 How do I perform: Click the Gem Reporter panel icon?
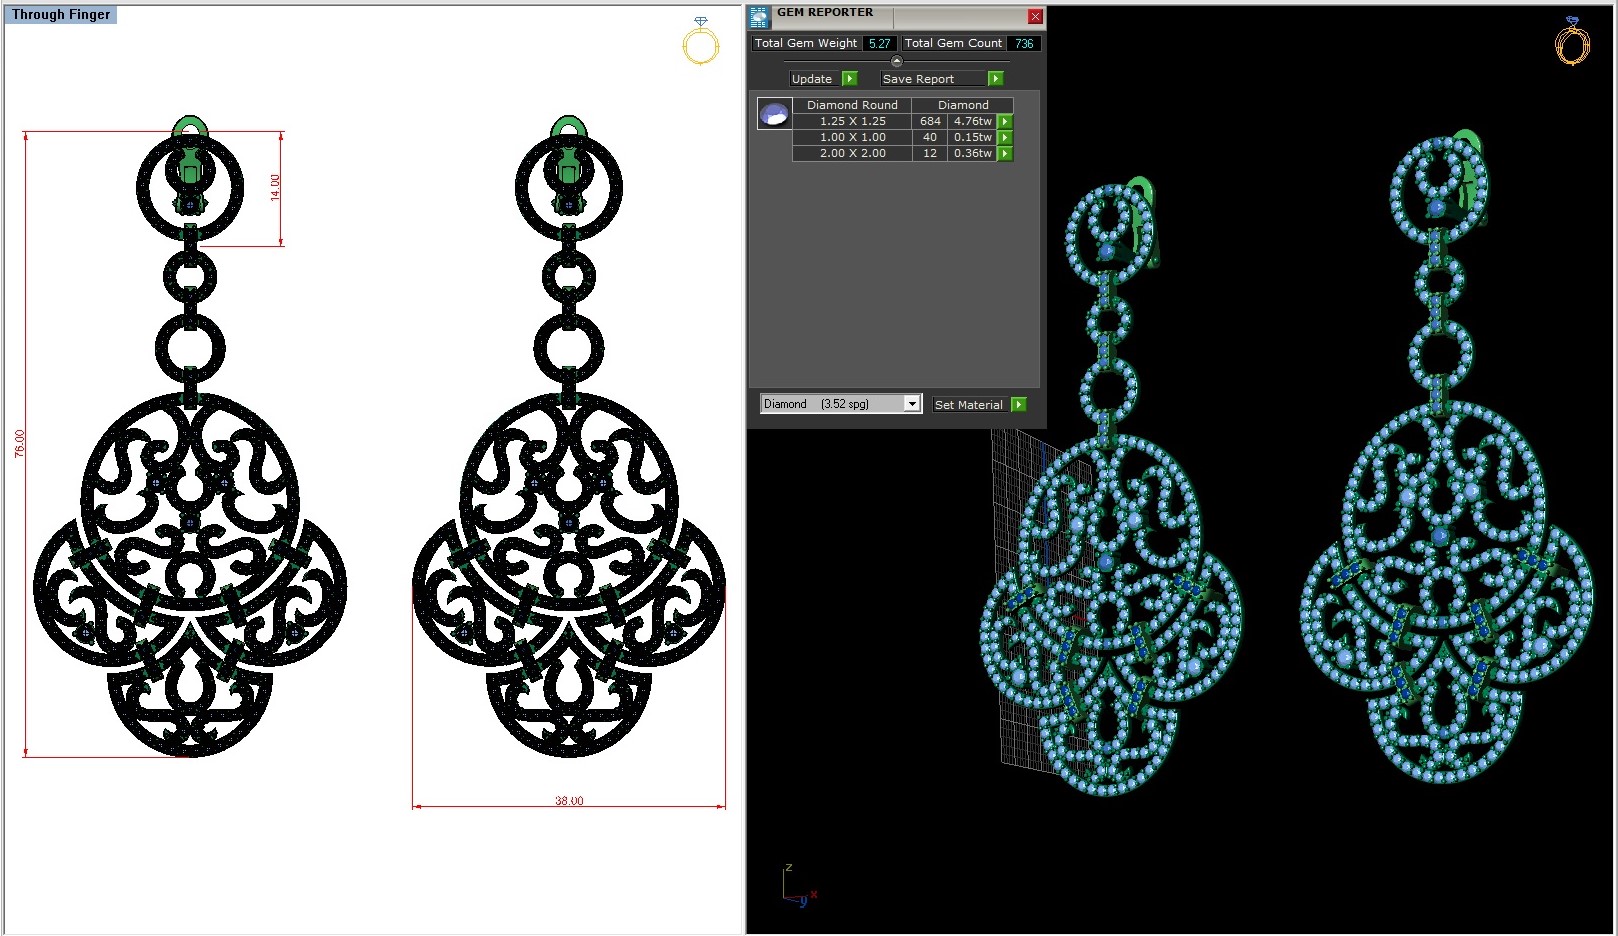coord(759,17)
